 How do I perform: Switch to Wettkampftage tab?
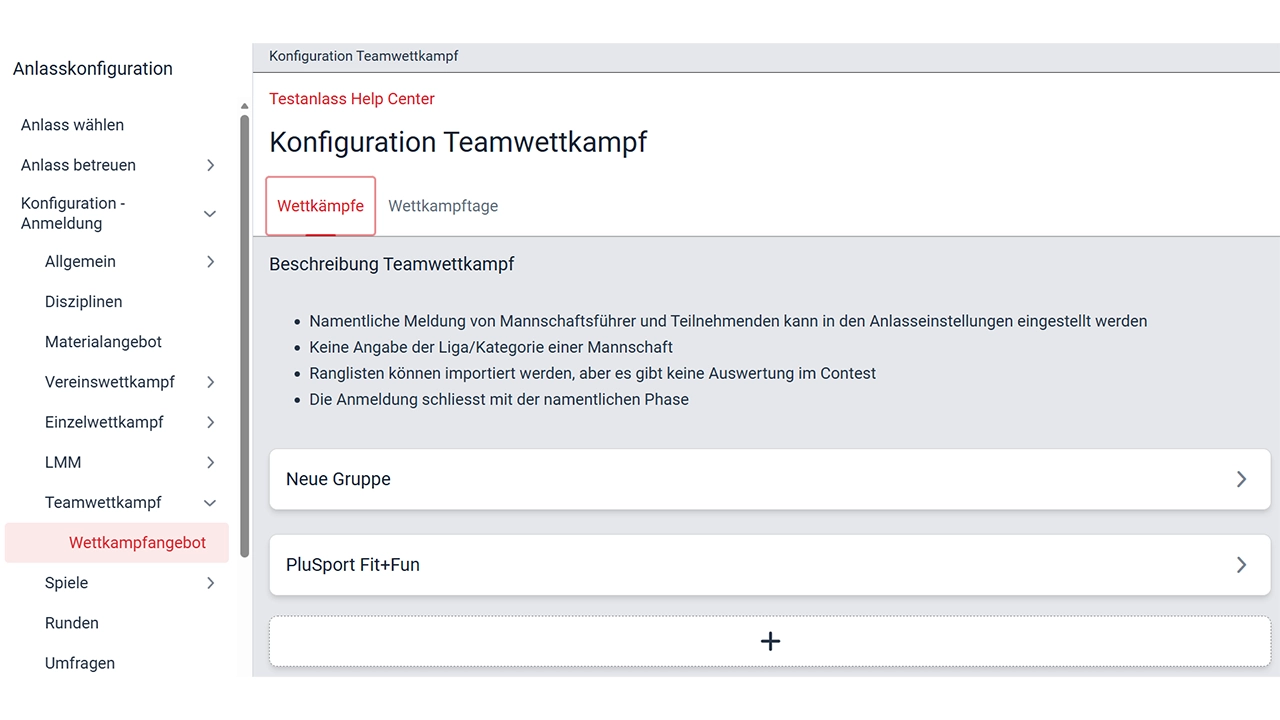tap(443, 206)
